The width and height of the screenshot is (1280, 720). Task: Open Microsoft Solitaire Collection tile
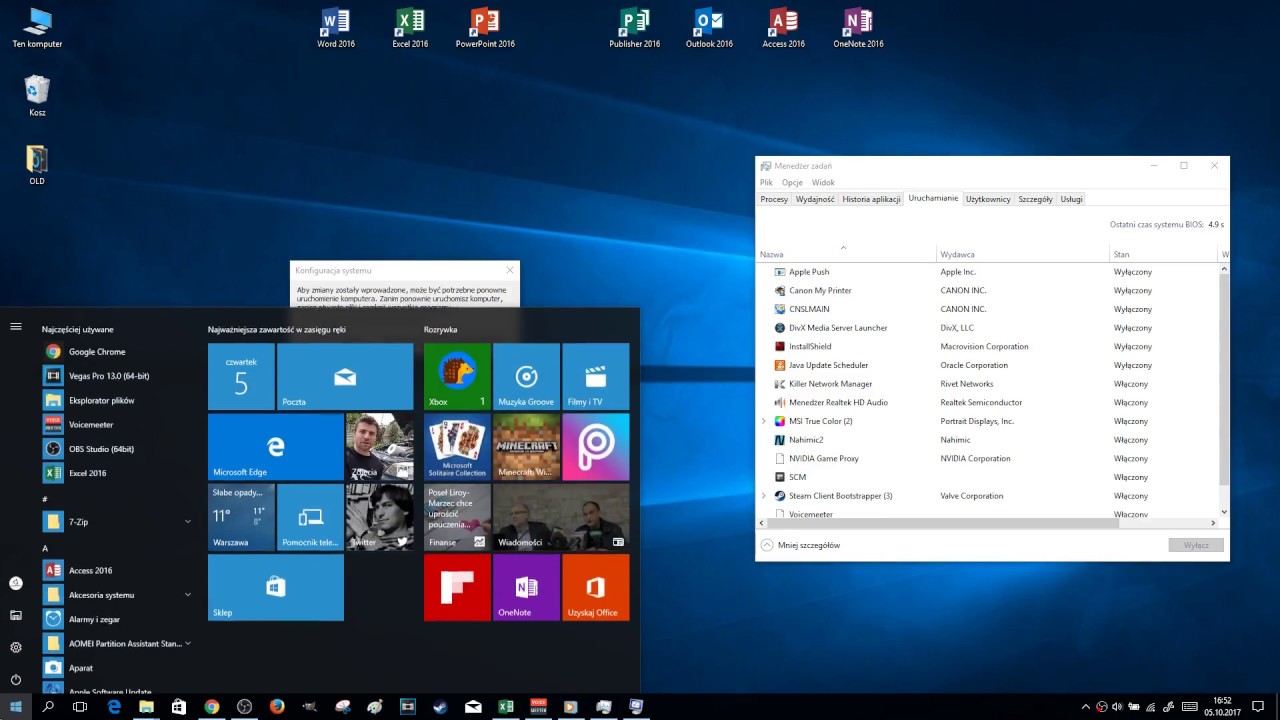457,447
